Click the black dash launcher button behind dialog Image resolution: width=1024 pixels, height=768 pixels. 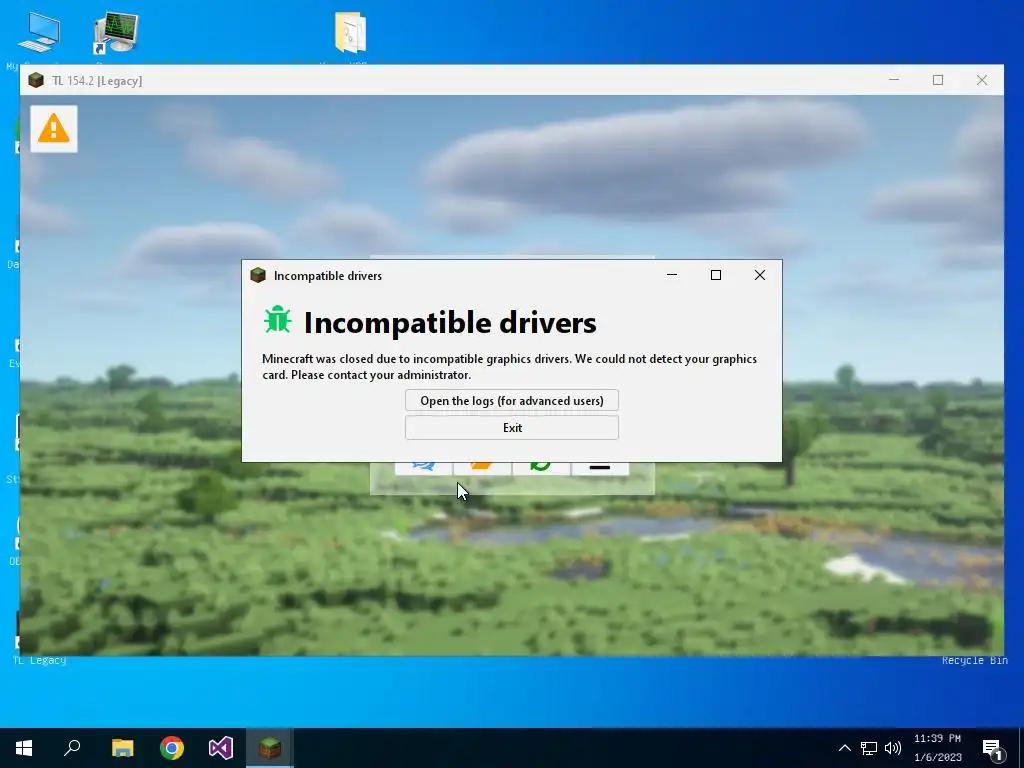point(600,468)
